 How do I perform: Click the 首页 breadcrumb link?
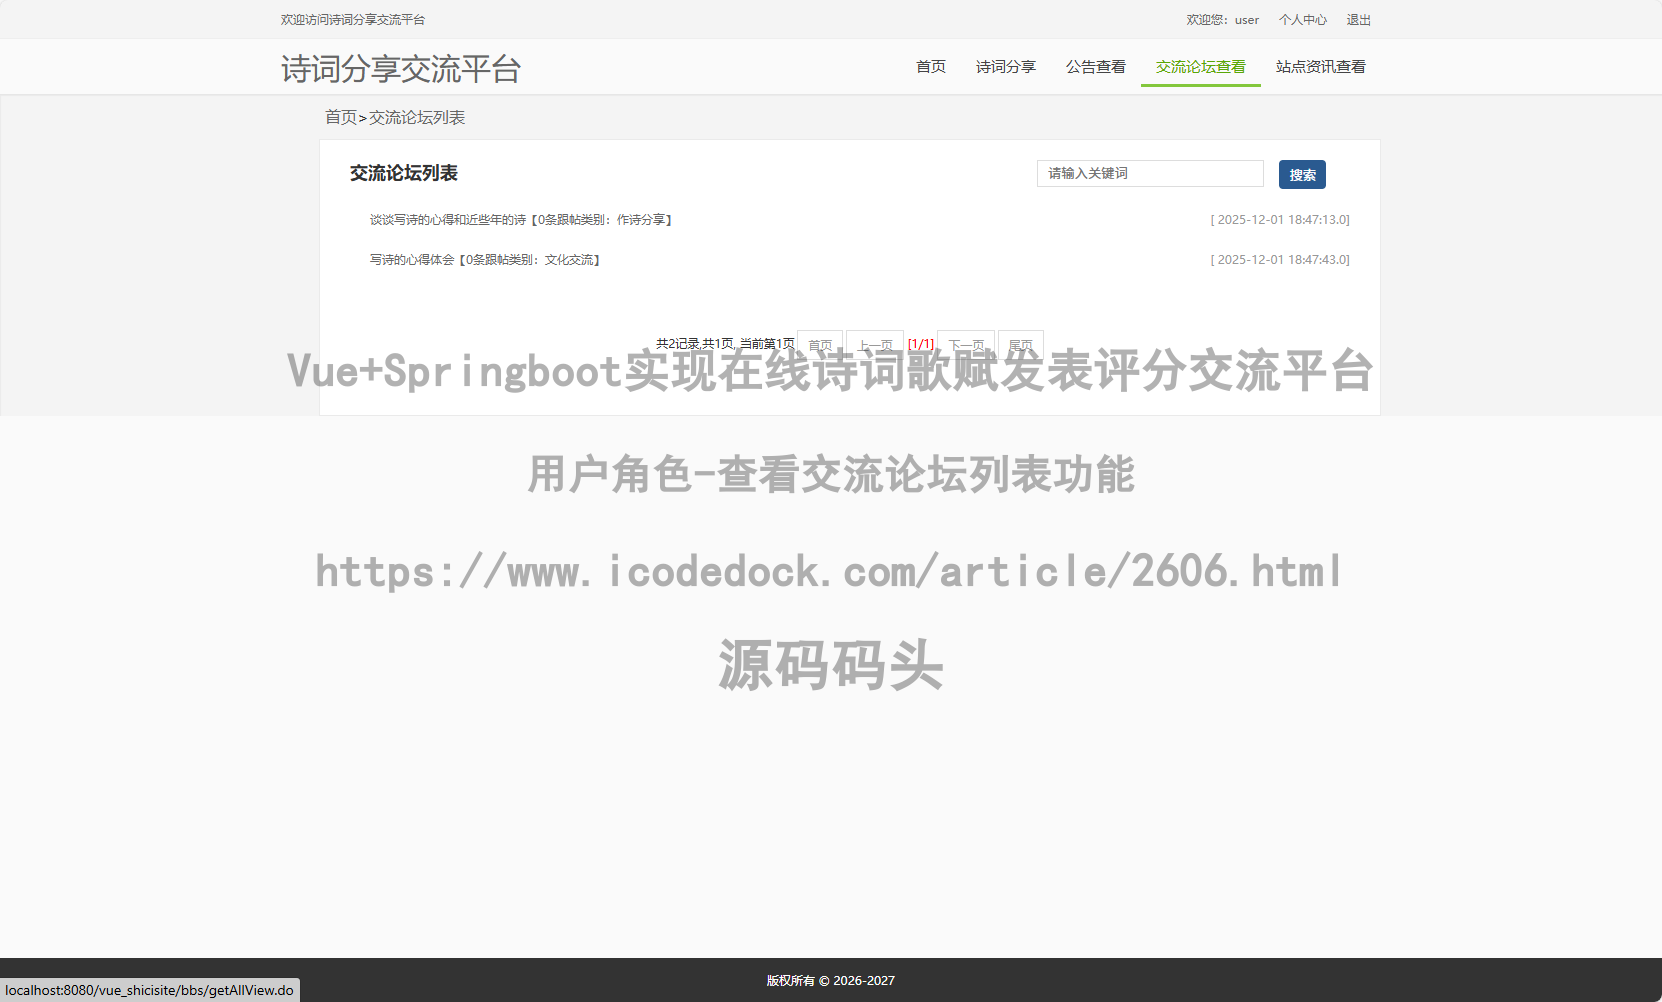pos(340,118)
